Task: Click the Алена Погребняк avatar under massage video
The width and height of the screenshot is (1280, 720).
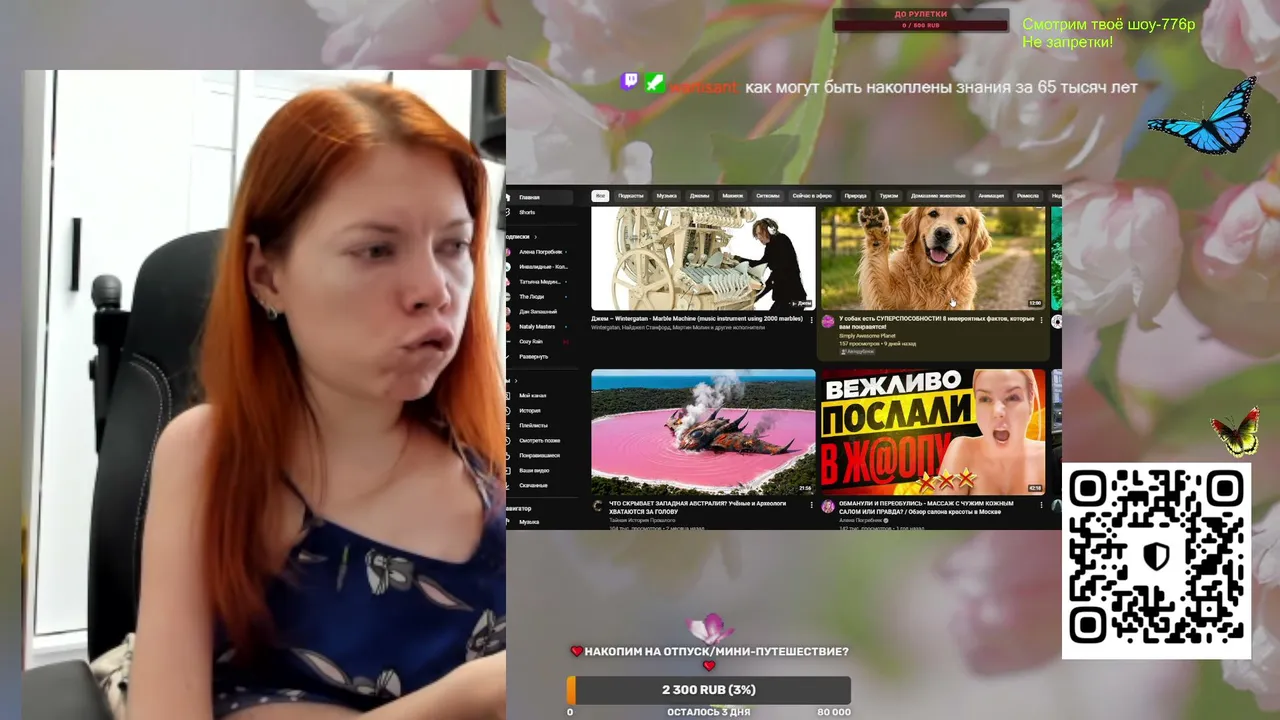Action: [x=828, y=506]
